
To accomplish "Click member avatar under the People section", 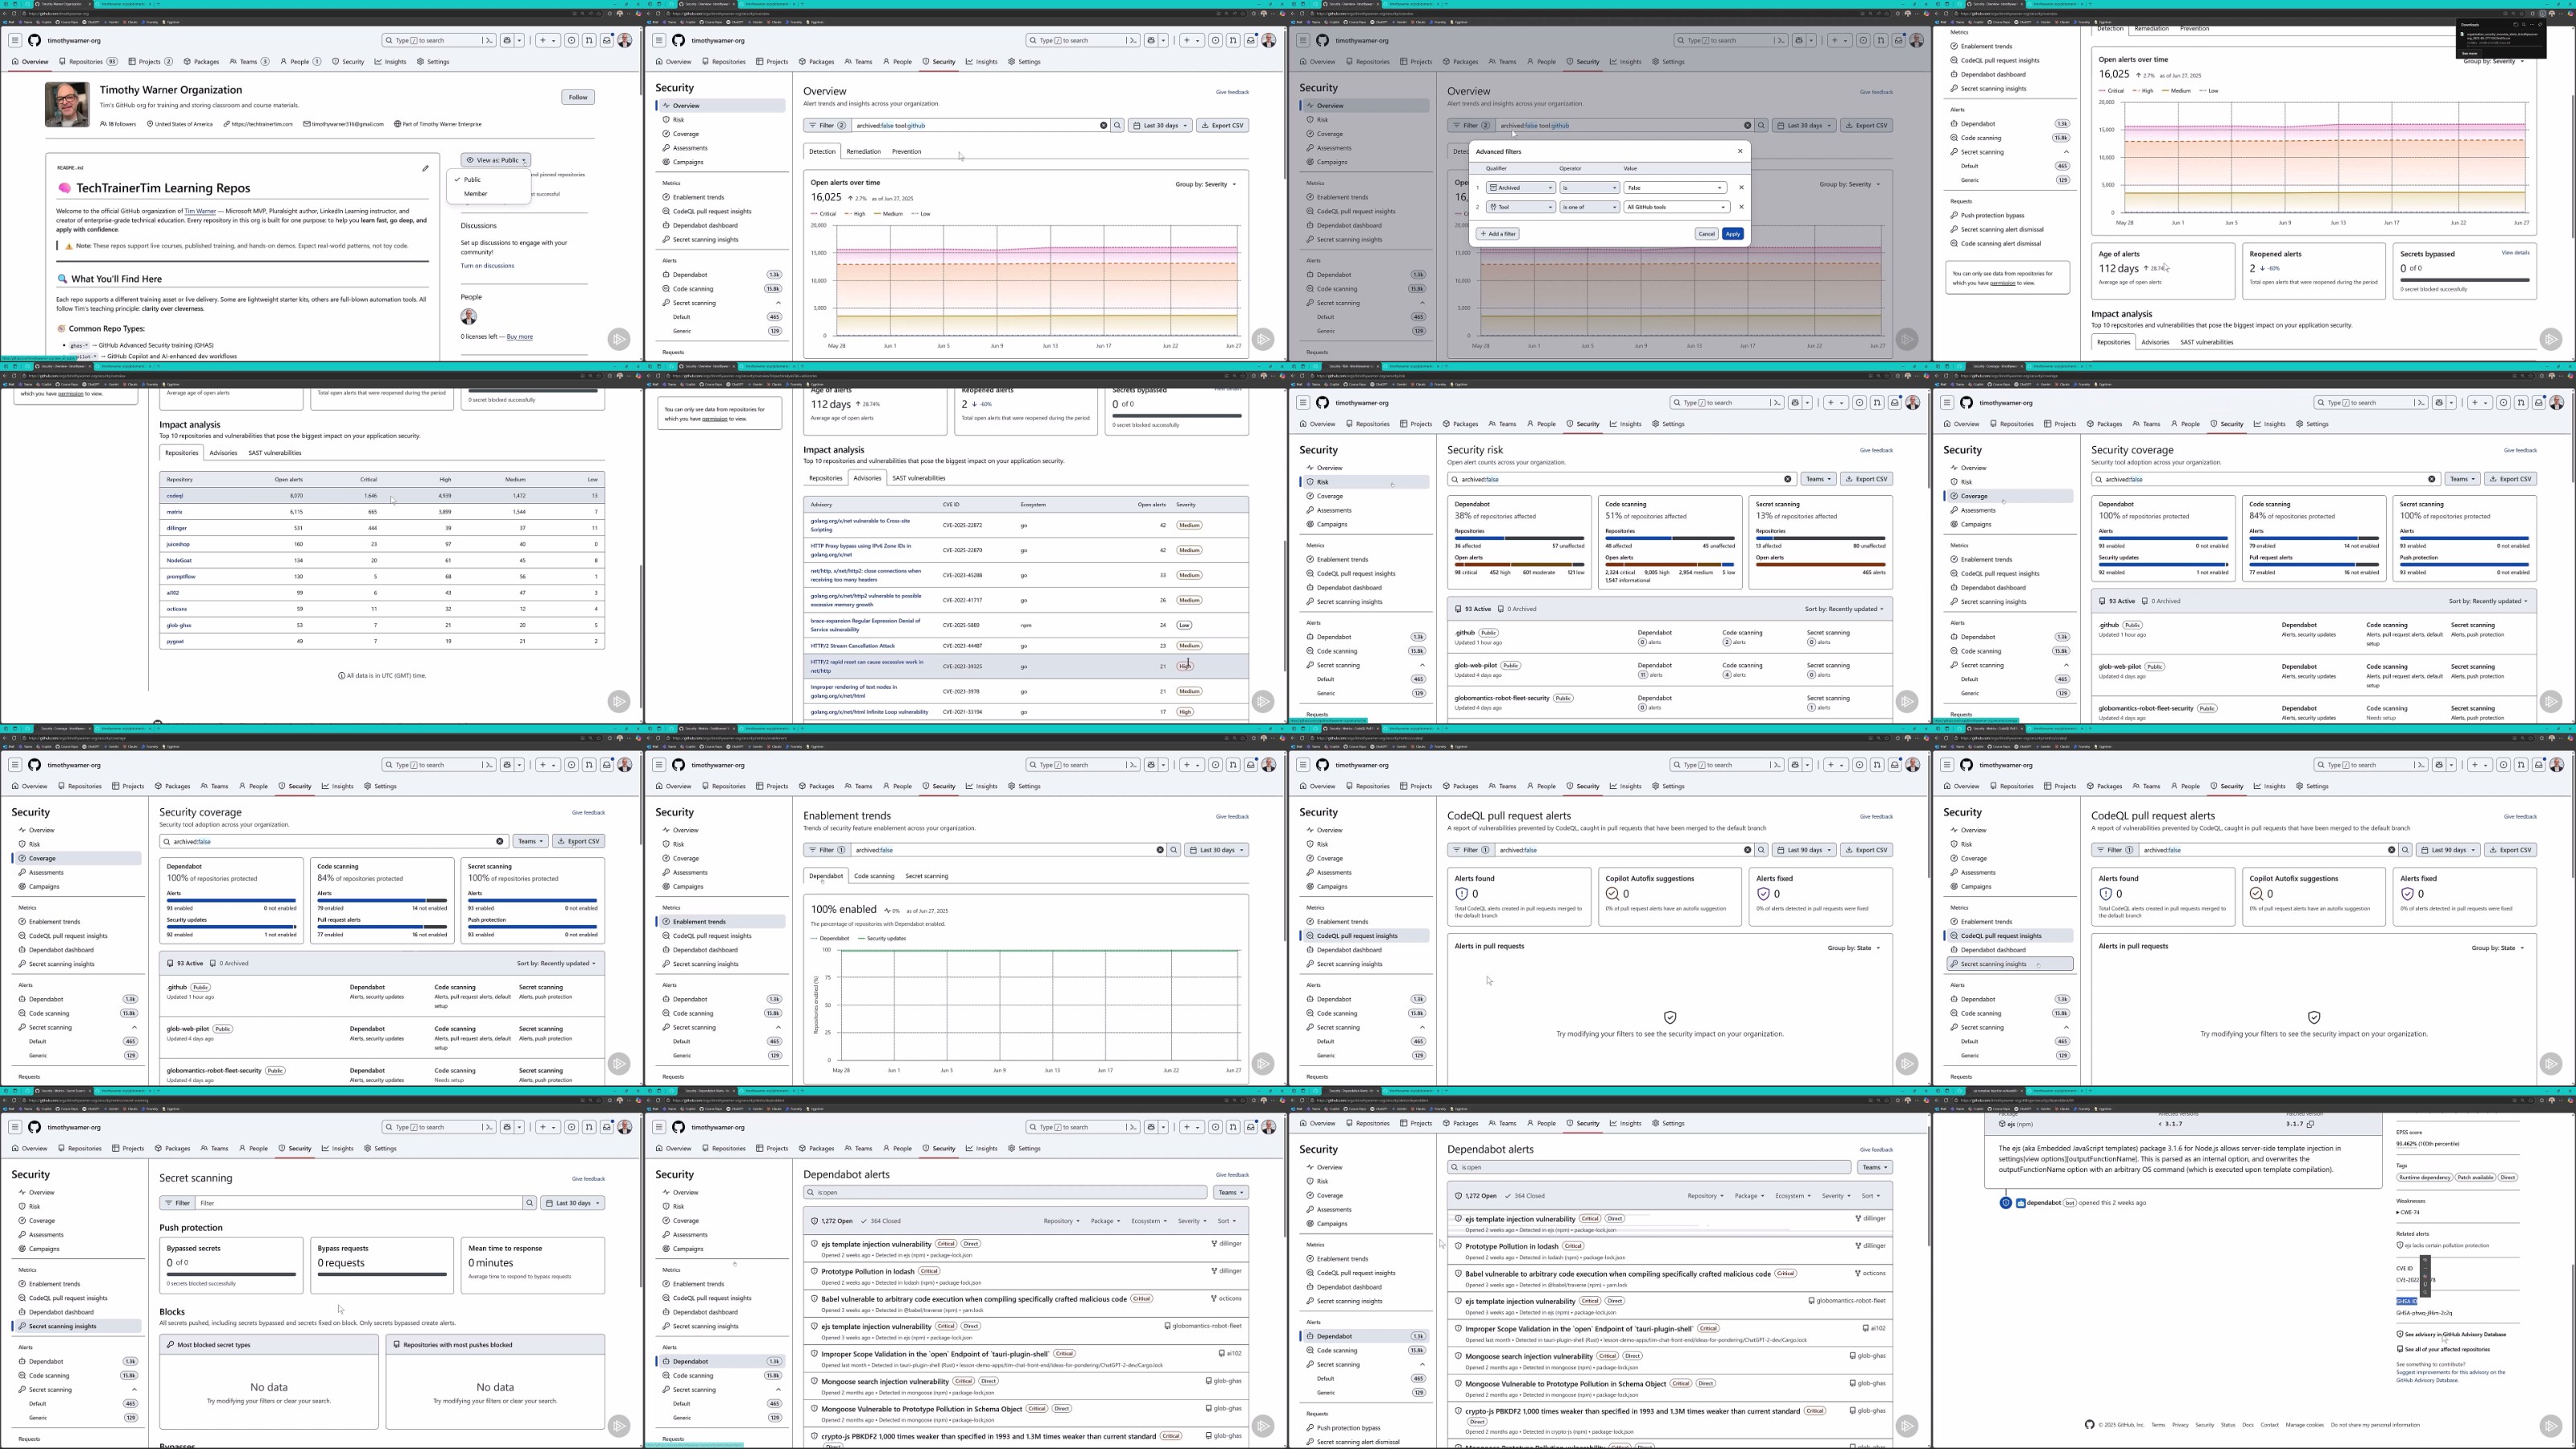I will pos(468,317).
